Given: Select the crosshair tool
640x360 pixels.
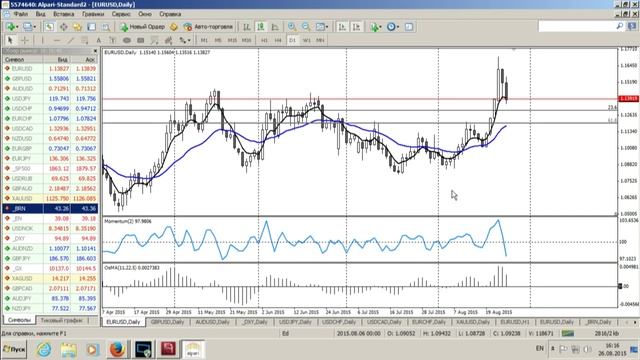Looking at the screenshot, I should pyautogui.click(x=24, y=40).
